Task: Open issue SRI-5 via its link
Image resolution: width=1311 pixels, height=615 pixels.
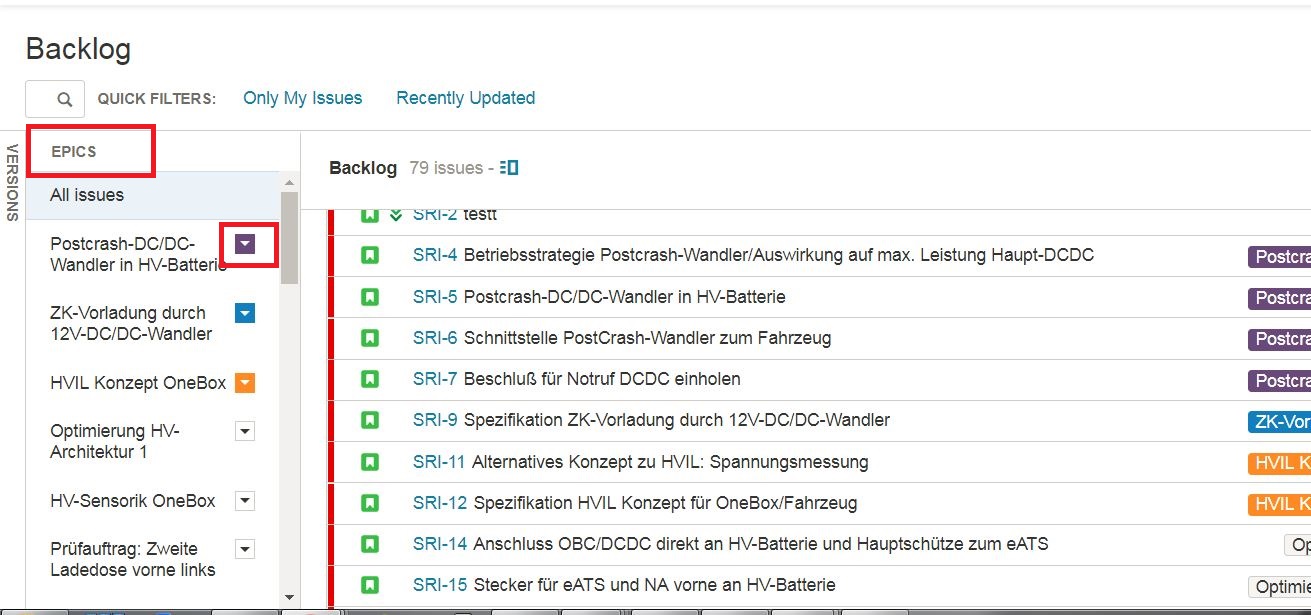Action: 432,297
